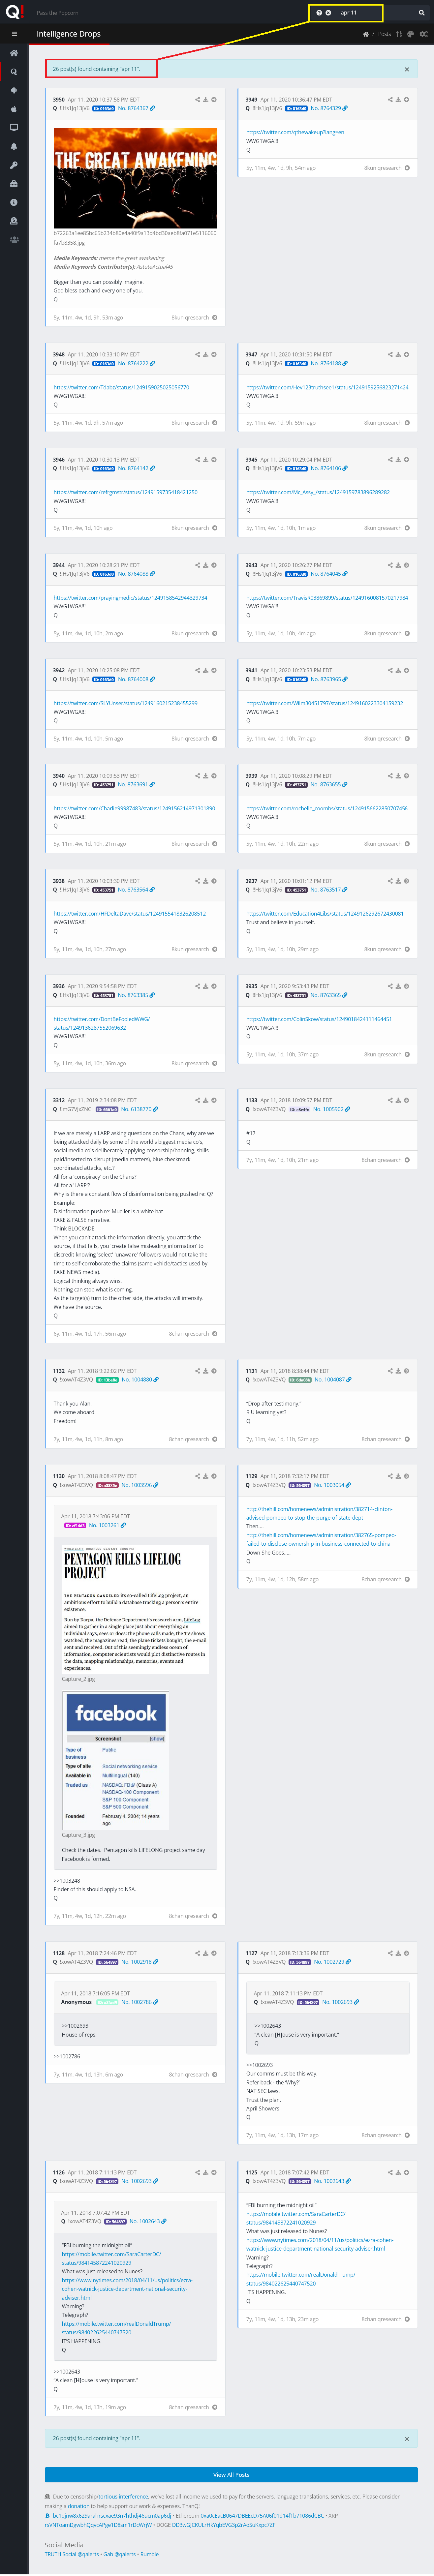This screenshot has height=2576, width=434.
Task: Clear the search field with X icon
Action: 328,13
